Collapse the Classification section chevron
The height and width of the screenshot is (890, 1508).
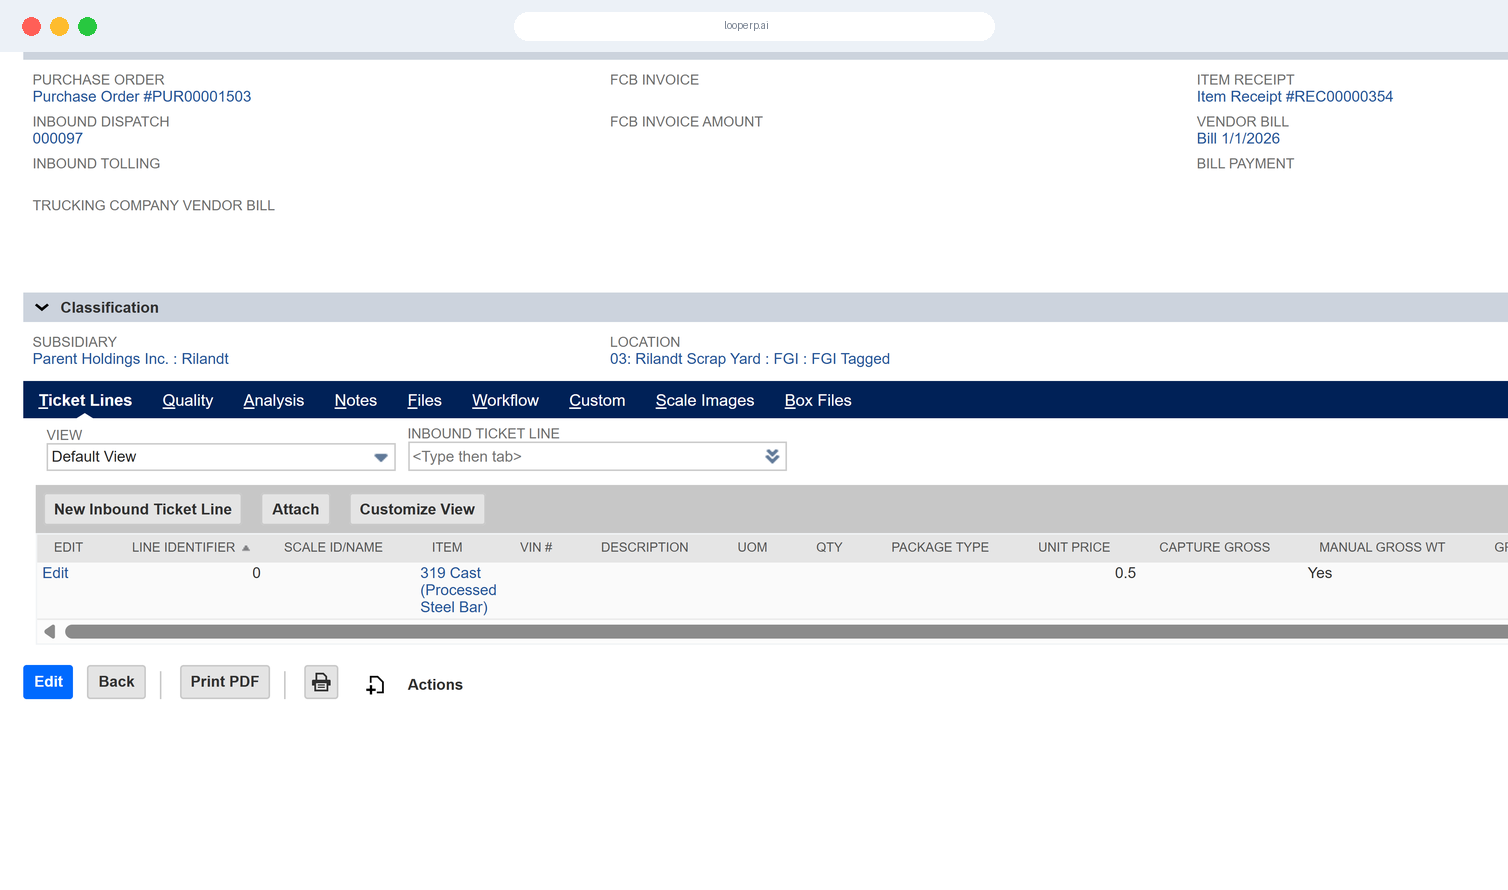click(42, 308)
